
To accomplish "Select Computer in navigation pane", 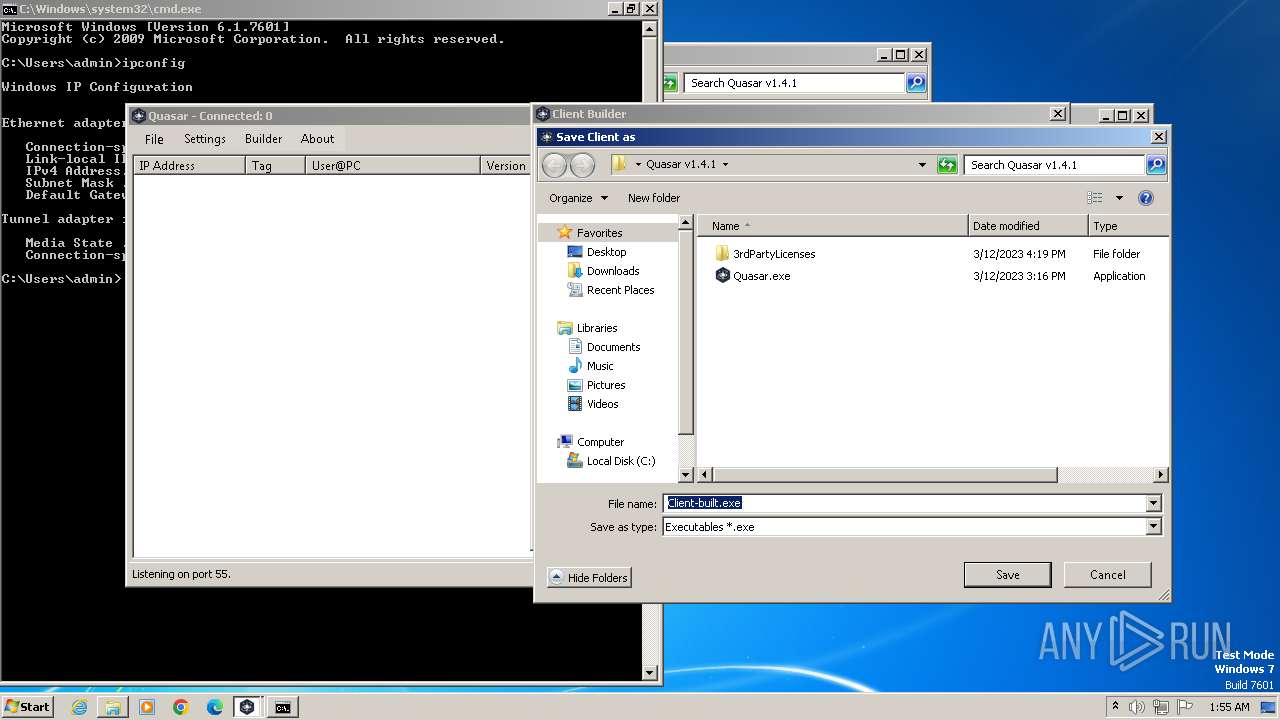I will click(600, 442).
